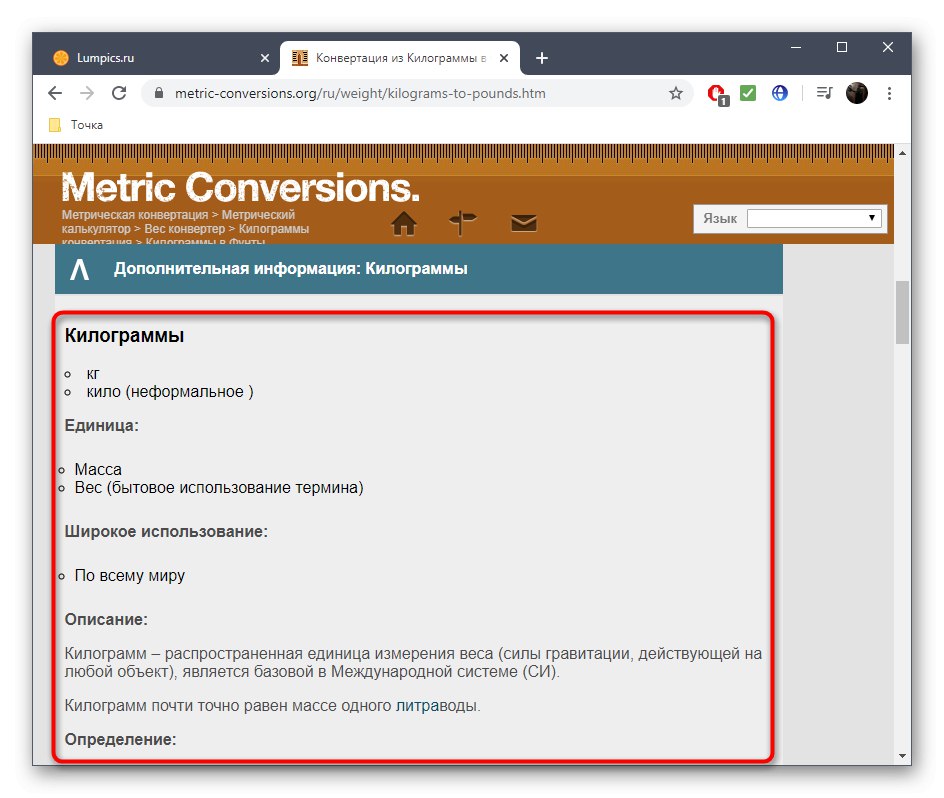The width and height of the screenshot is (944, 798).
Task: Open the Язык language dropdown
Action: [x=814, y=218]
